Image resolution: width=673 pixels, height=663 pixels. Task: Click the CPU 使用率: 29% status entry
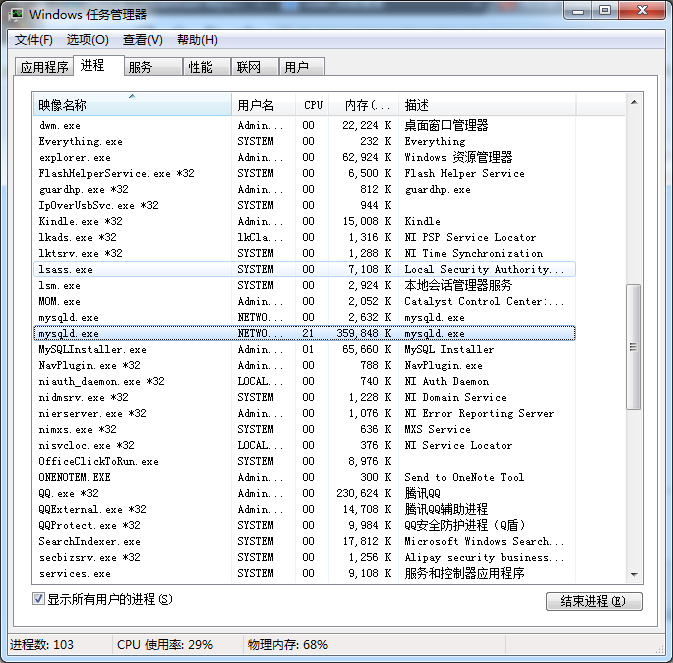click(x=165, y=645)
